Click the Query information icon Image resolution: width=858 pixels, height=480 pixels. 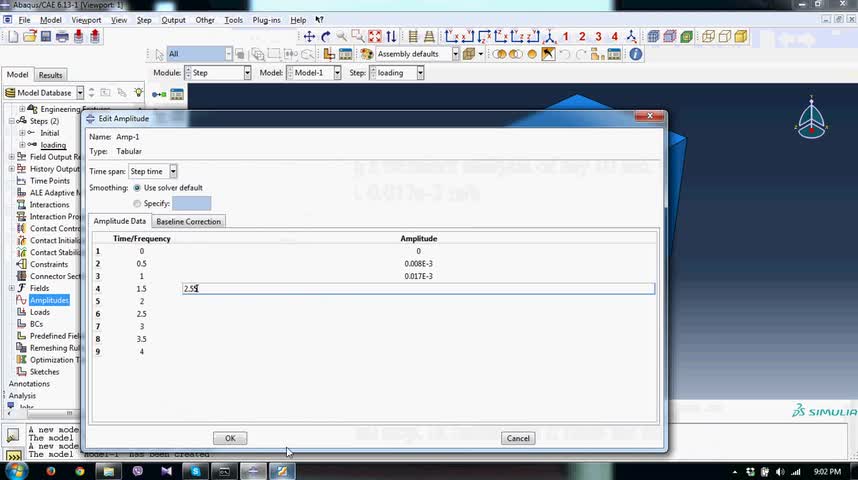635,54
